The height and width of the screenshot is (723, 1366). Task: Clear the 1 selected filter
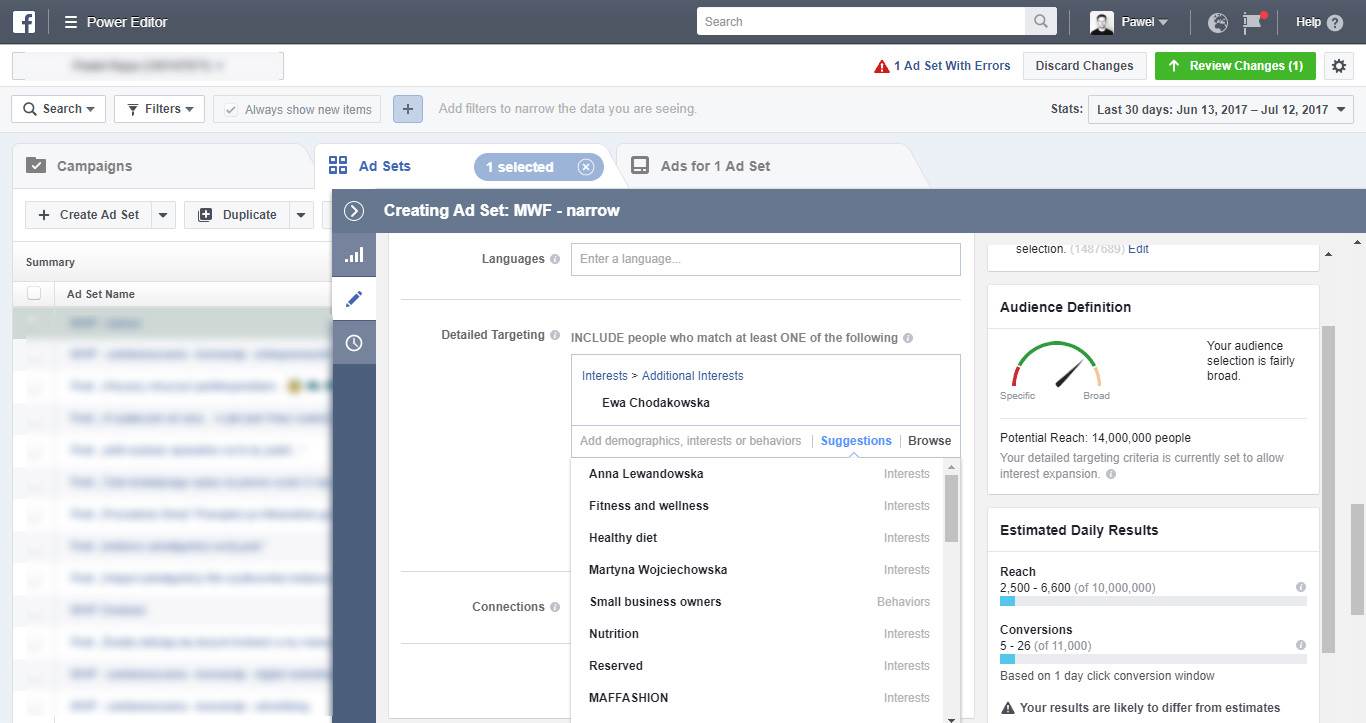[x=586, y=167]
